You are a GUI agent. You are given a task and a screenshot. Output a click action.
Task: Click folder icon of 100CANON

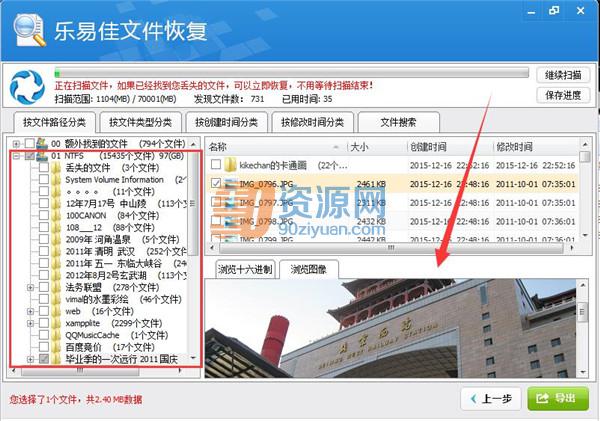point(56,215)
